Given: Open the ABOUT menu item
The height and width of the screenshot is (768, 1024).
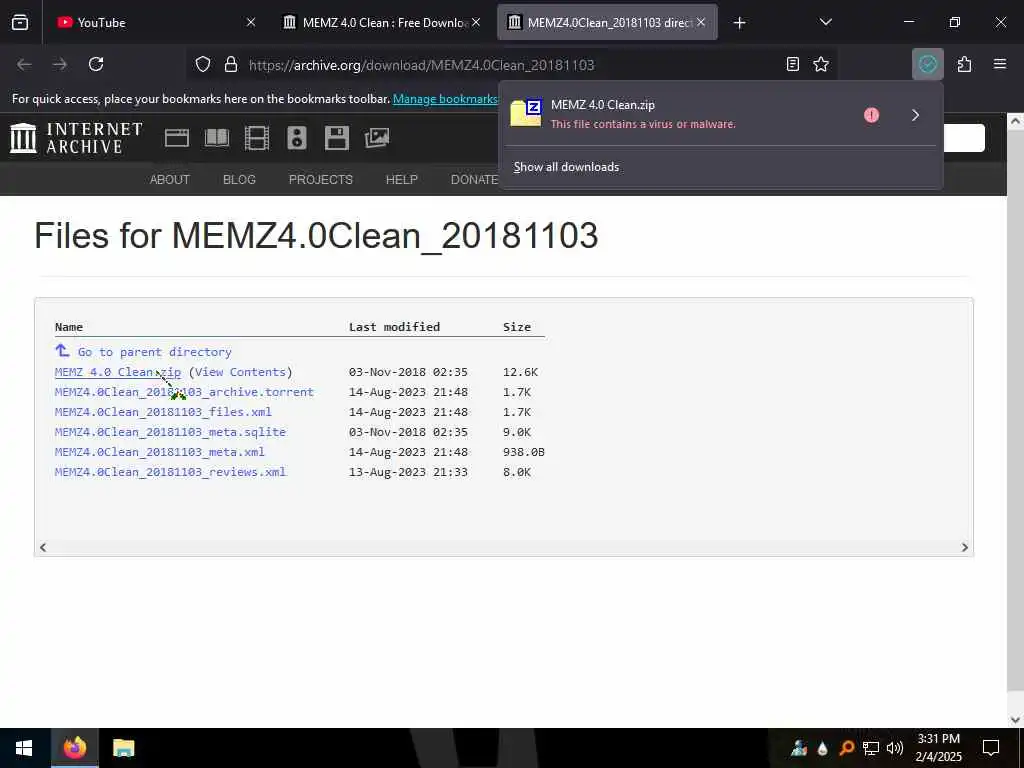Looking at the screenshot, I should click(170, 180).
